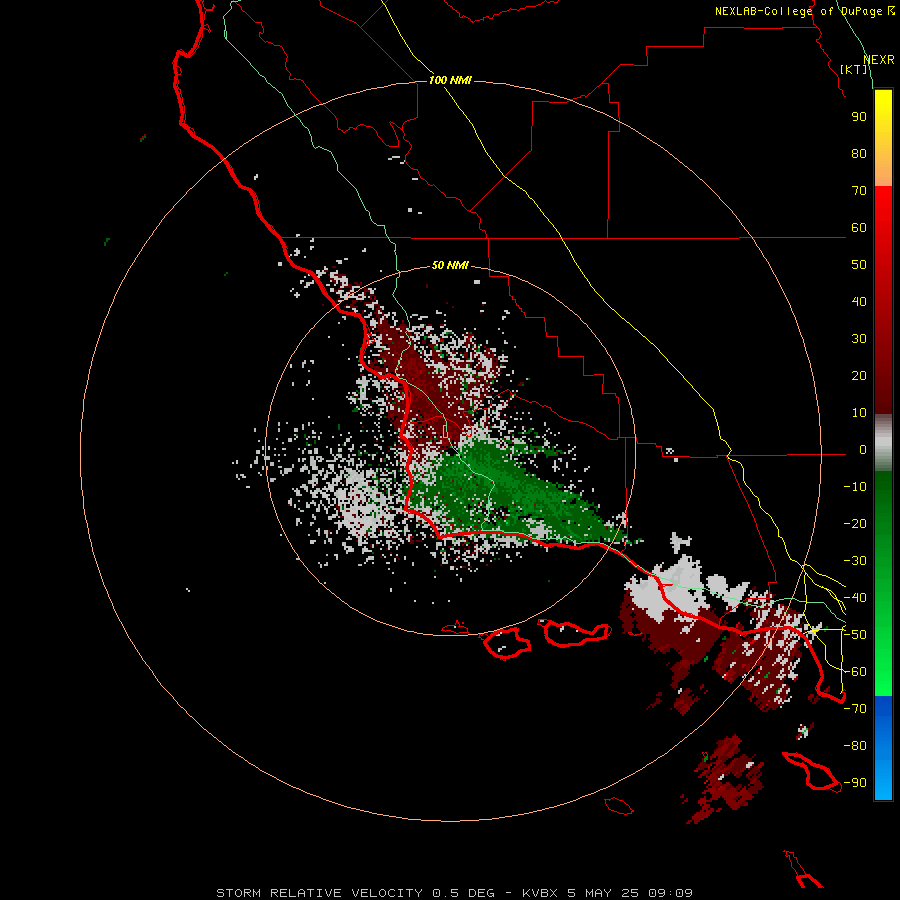
Task: Click the 100 NMI range ring label
Action: click(x=450, y=80)
